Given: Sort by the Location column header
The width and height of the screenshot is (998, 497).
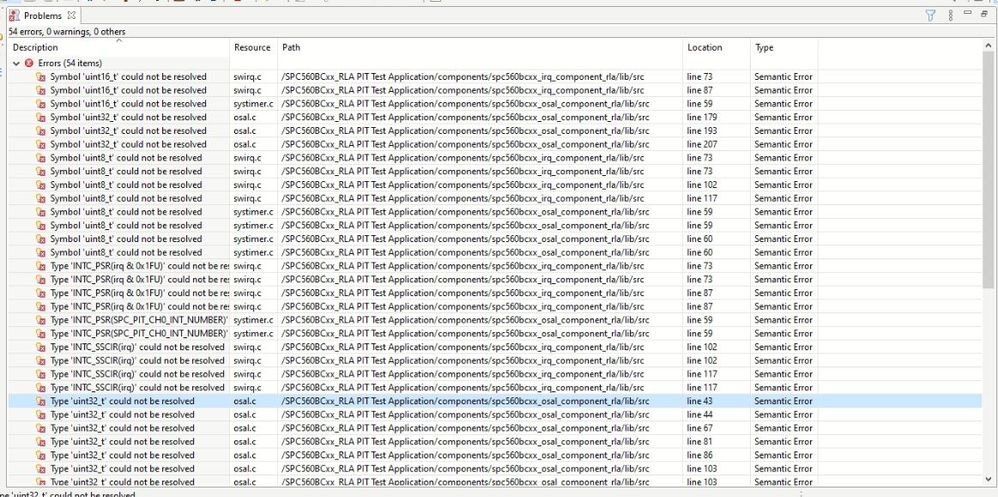Looking at the screenshot, I should click(716, 47).
